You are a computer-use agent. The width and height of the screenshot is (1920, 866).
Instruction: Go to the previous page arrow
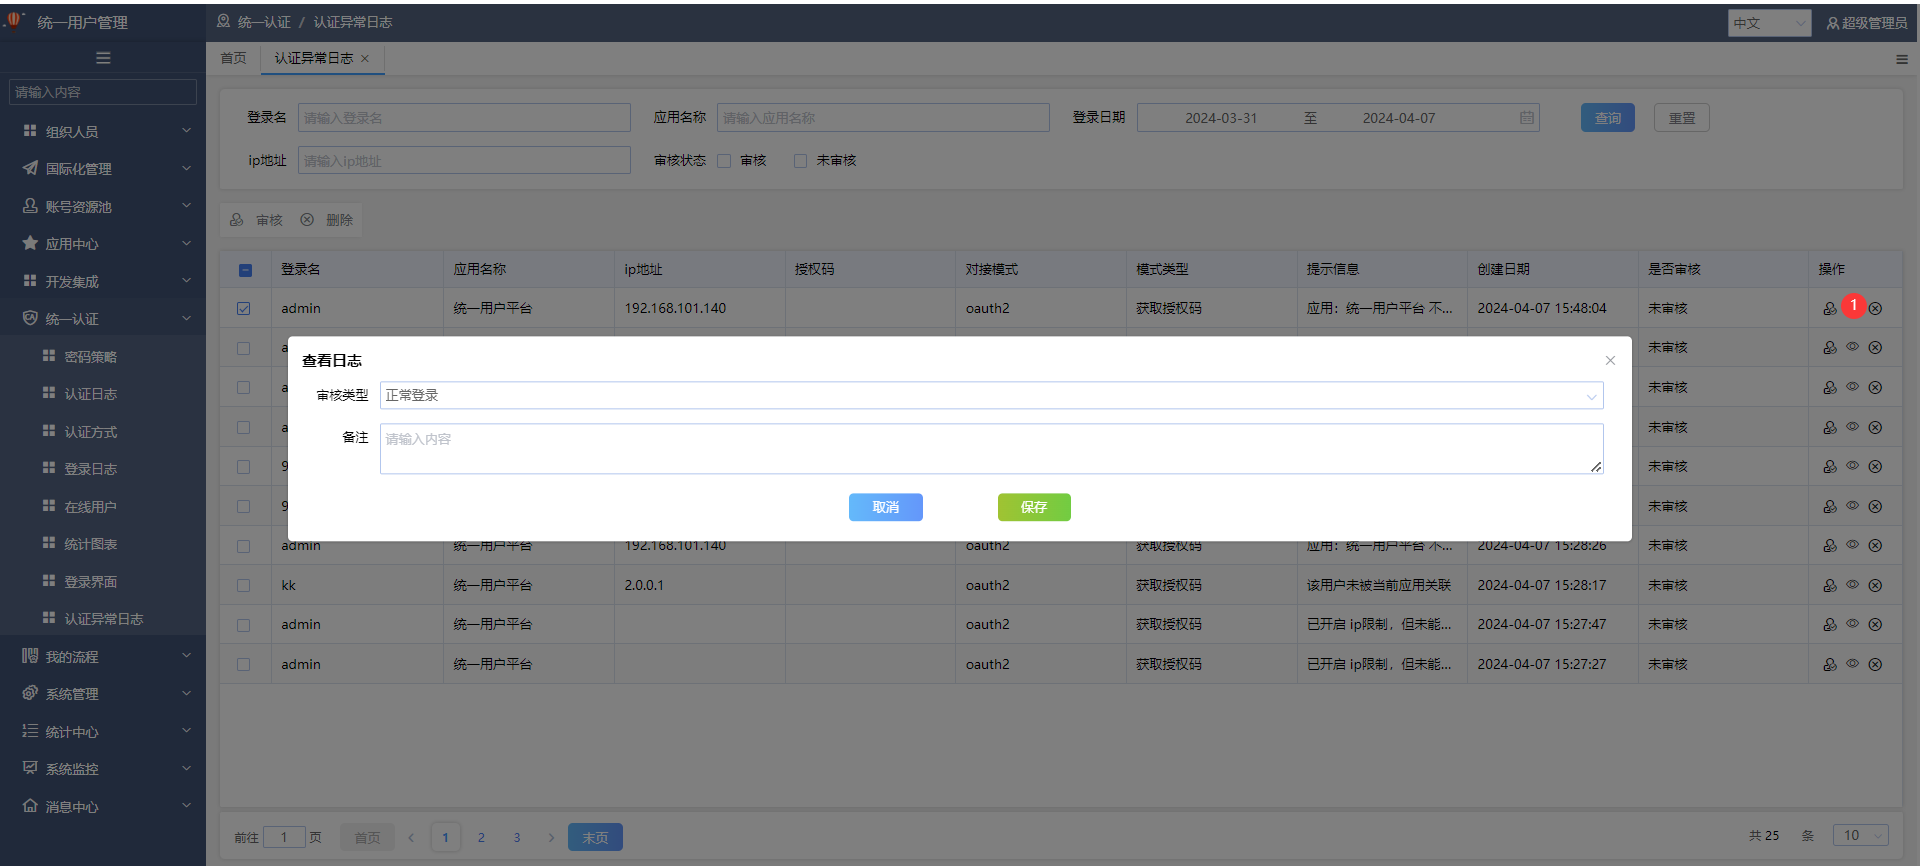pyautogui.click(x=411, y=837)
